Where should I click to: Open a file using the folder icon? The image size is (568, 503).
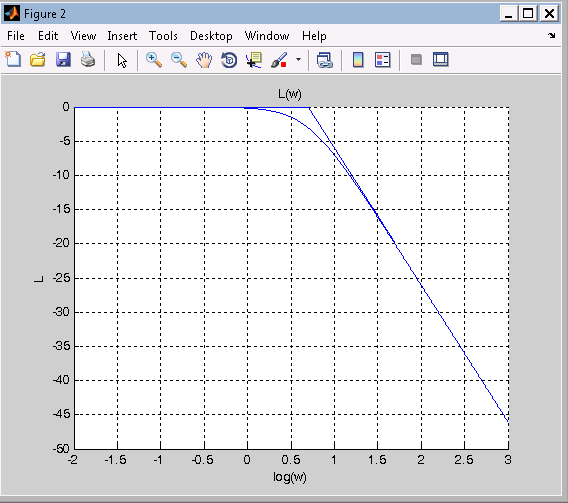click(38, 60)
